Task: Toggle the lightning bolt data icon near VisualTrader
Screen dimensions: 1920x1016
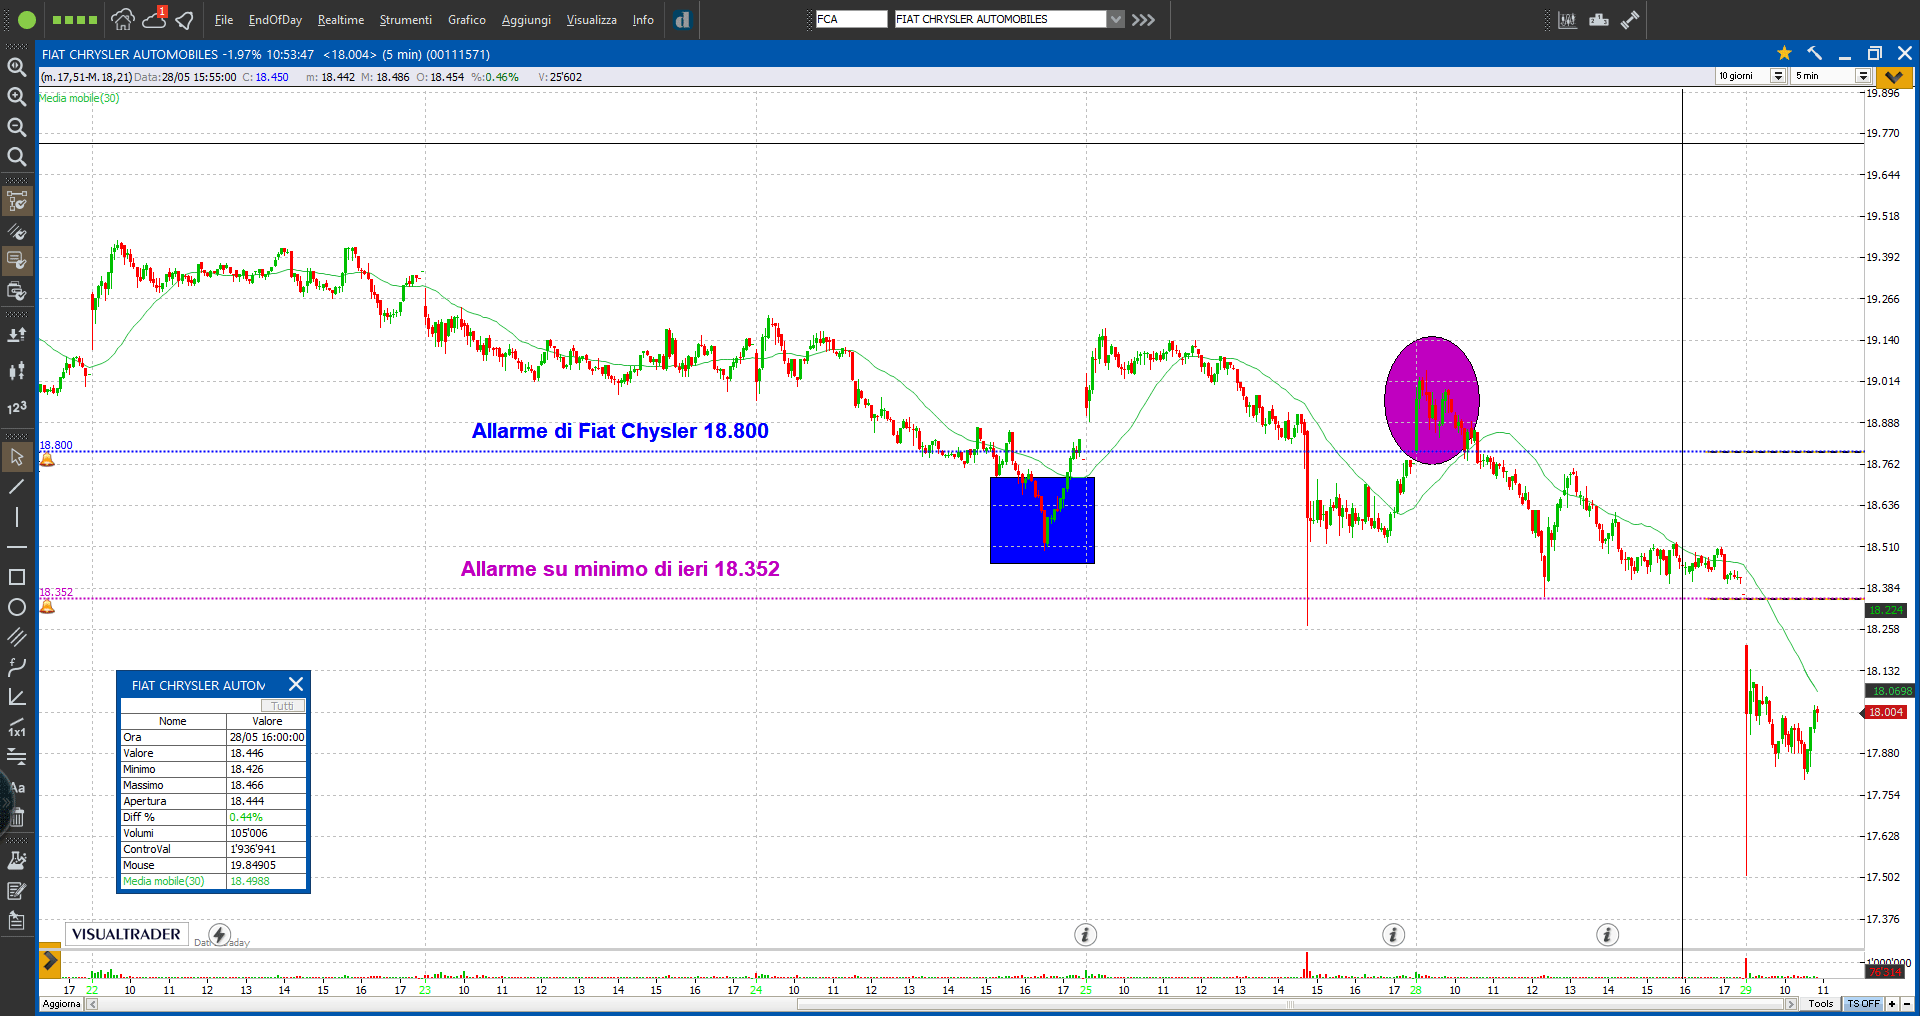Action: (219, 935)
